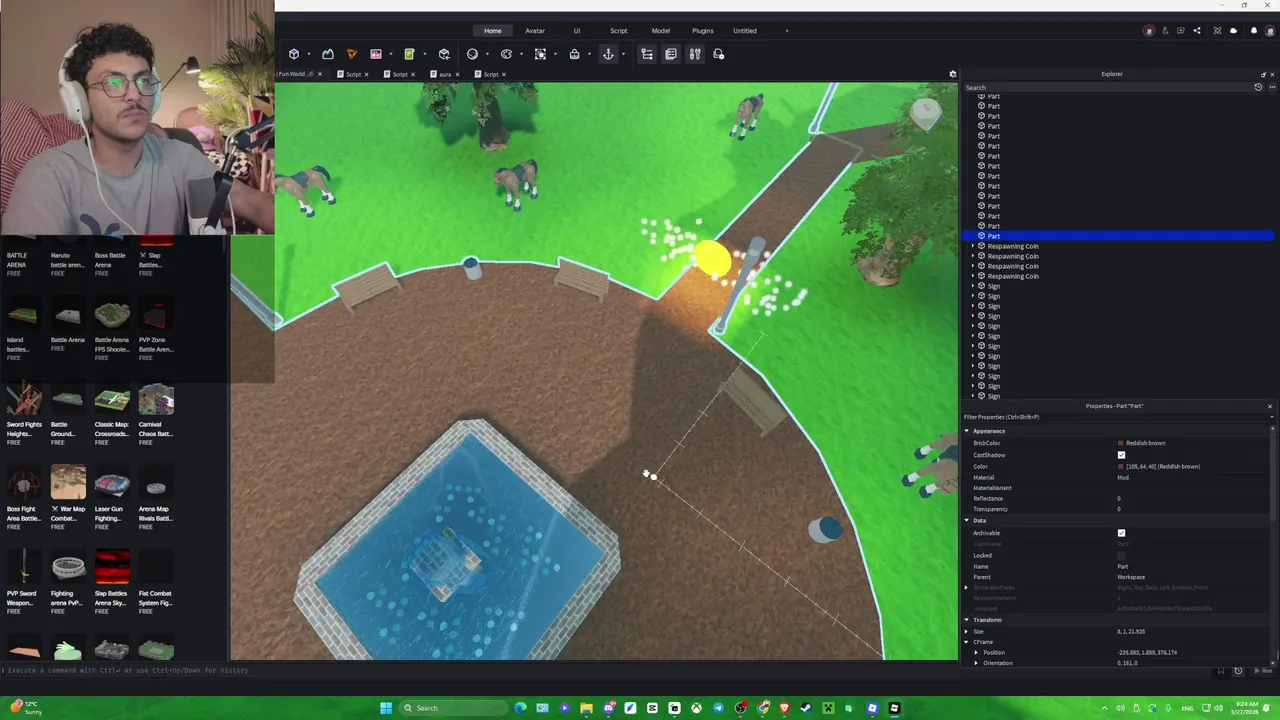
Task: Collapse the Data properties section
Action: (967, 520)
